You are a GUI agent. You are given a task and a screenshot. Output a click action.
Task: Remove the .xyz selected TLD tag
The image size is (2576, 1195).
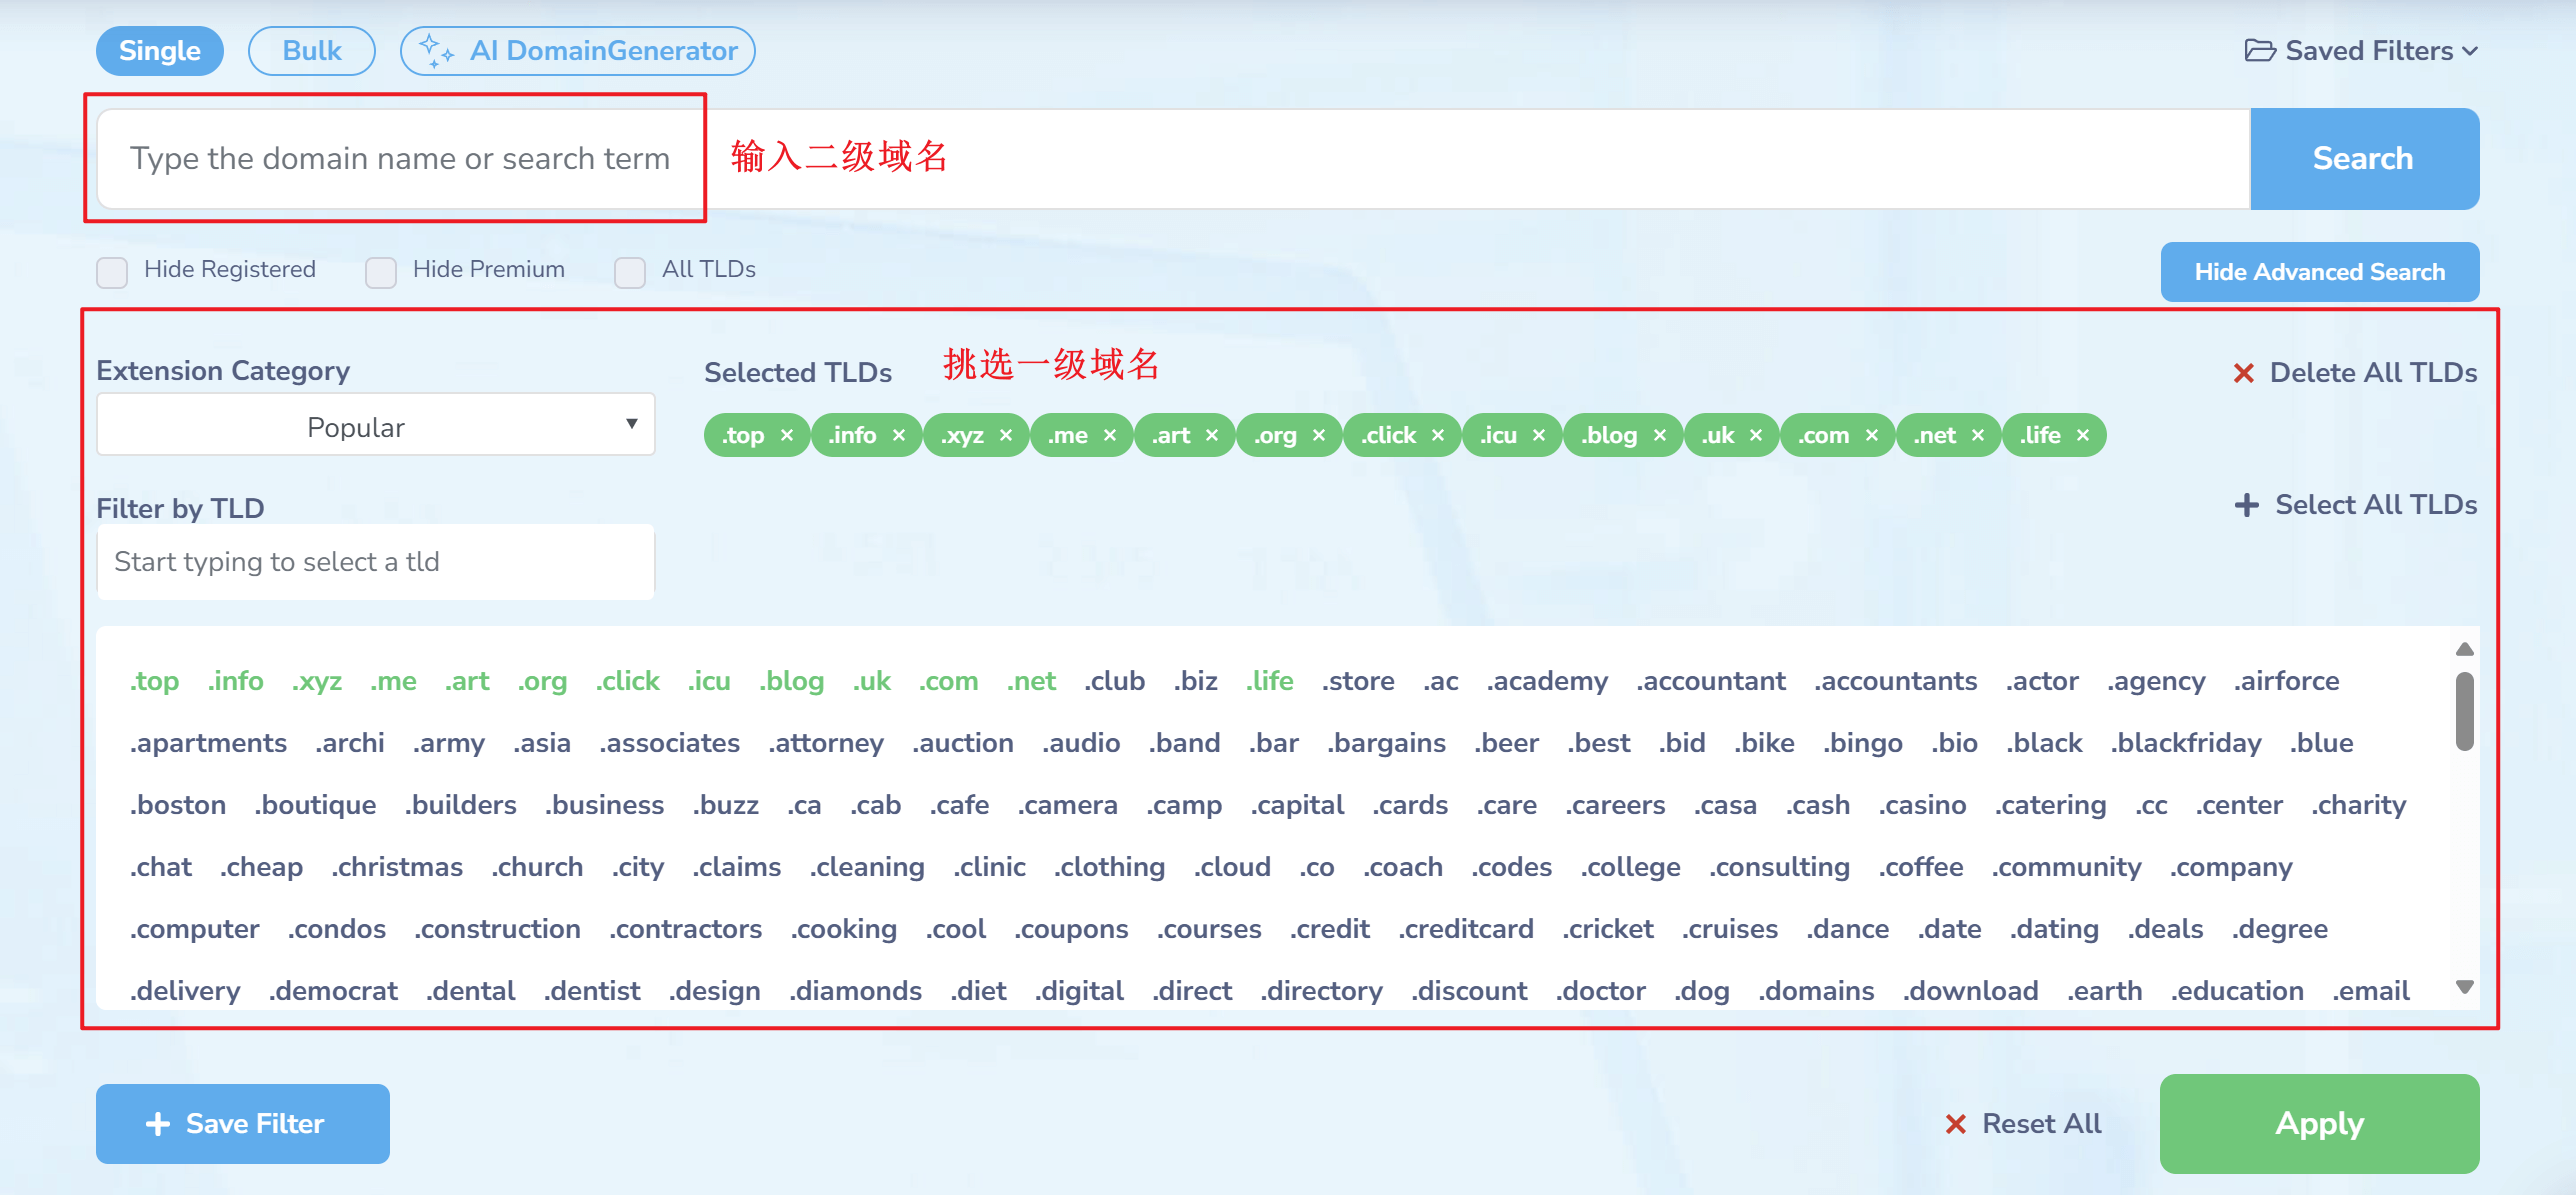(x=1006, y=435)
